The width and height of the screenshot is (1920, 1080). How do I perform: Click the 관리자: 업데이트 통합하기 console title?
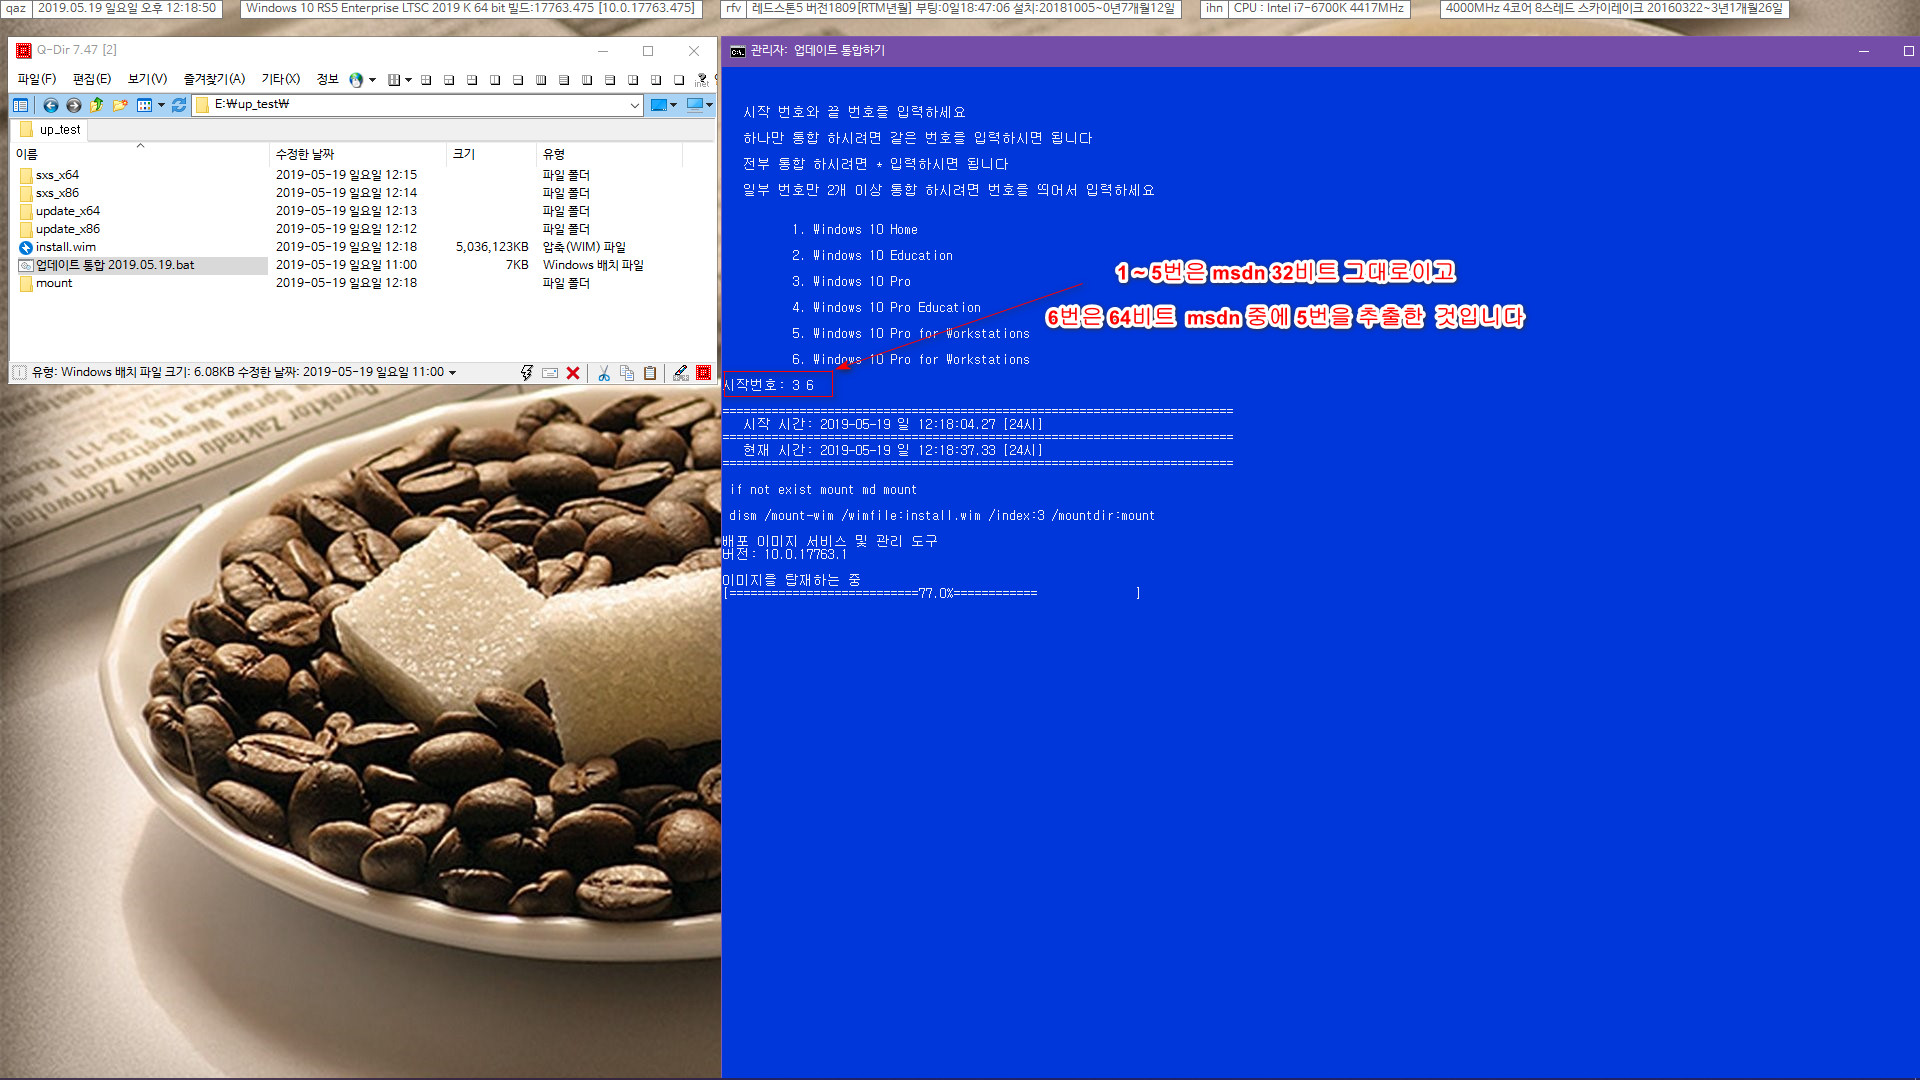[x=817, y=50]
